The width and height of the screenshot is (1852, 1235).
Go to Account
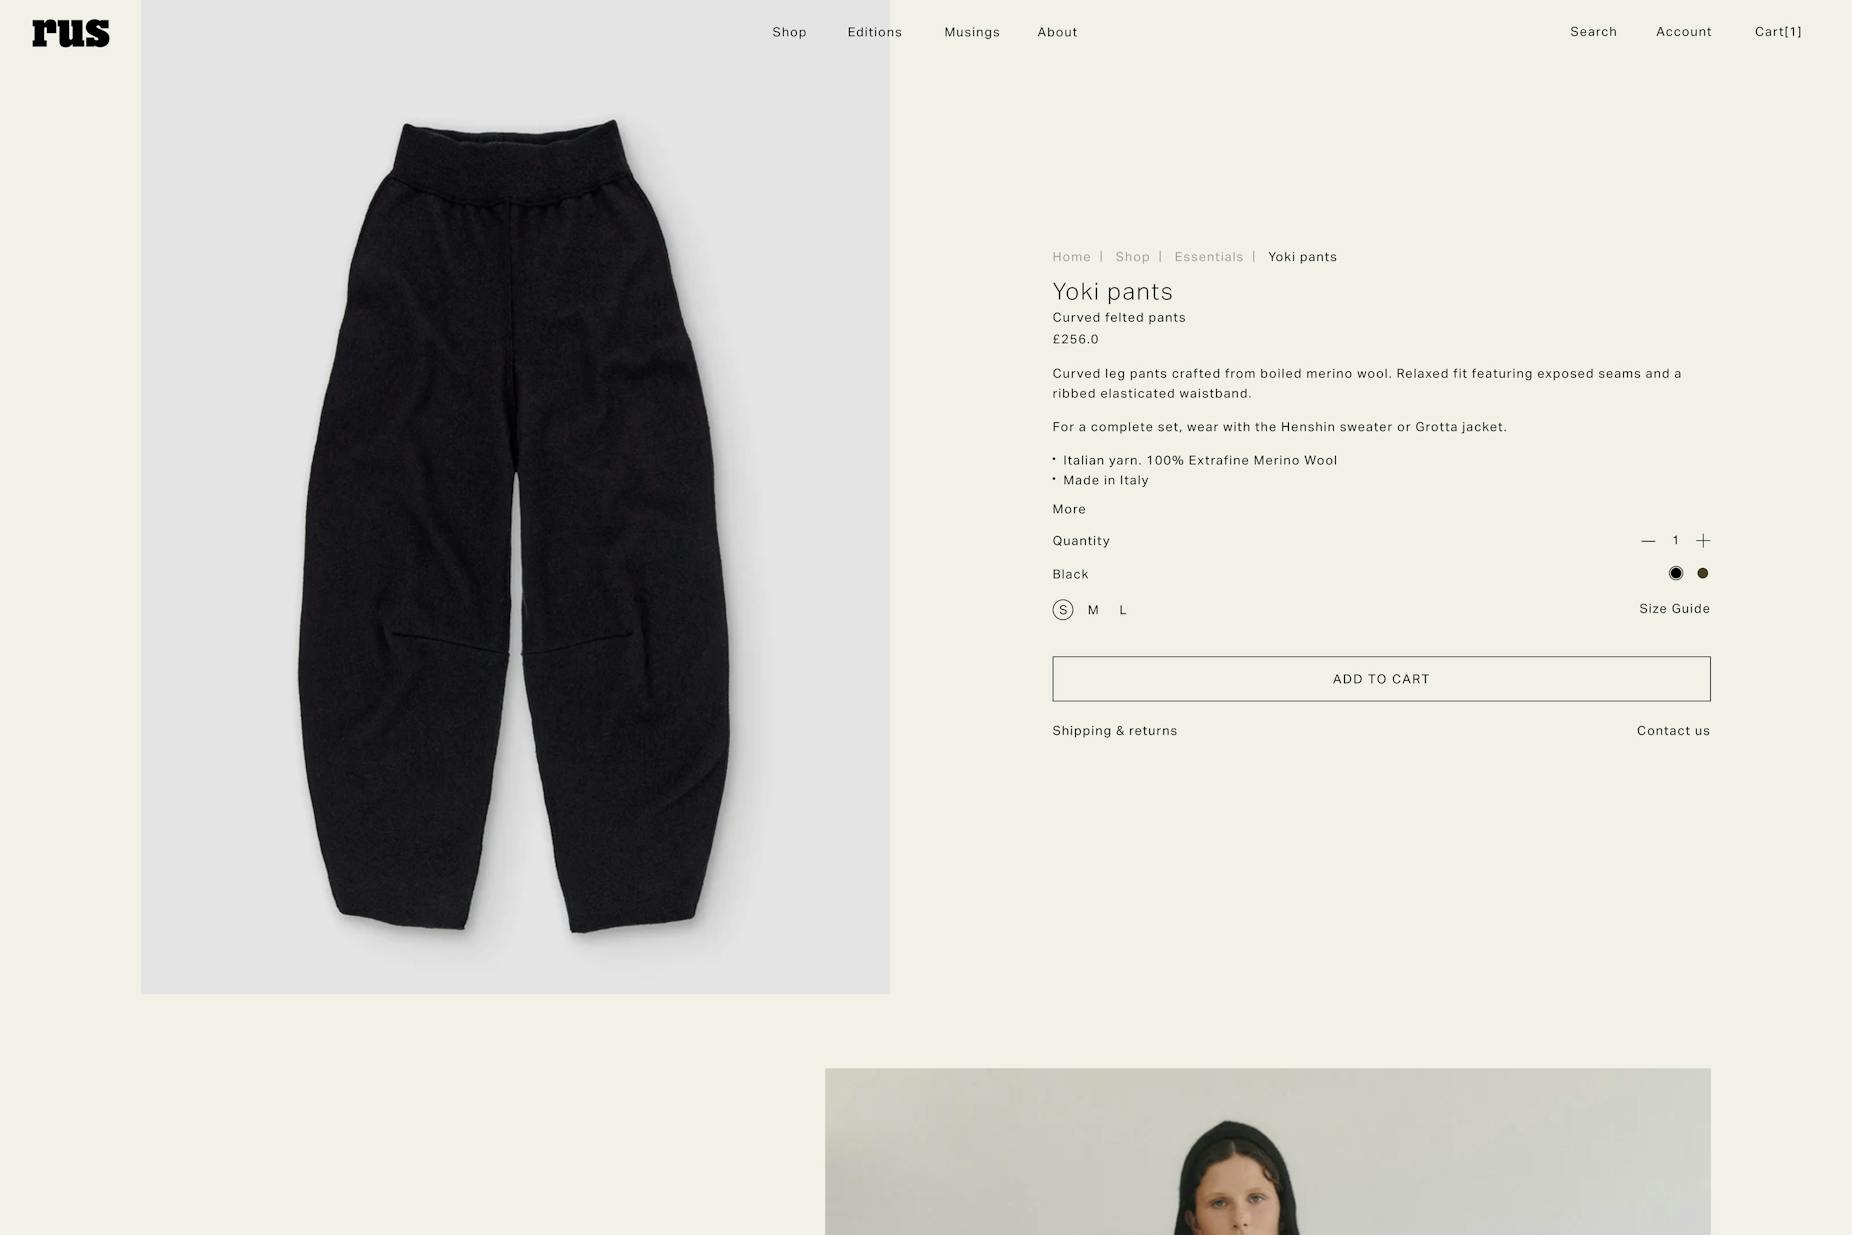[1684, 32]
